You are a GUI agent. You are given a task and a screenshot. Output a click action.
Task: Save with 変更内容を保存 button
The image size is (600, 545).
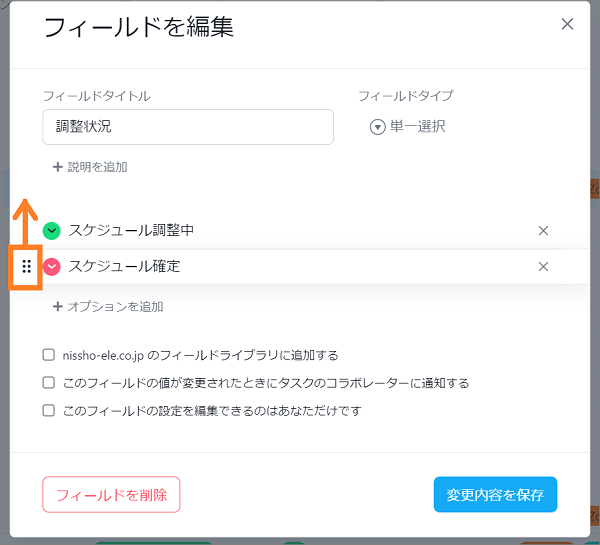(x=495, y=494)
